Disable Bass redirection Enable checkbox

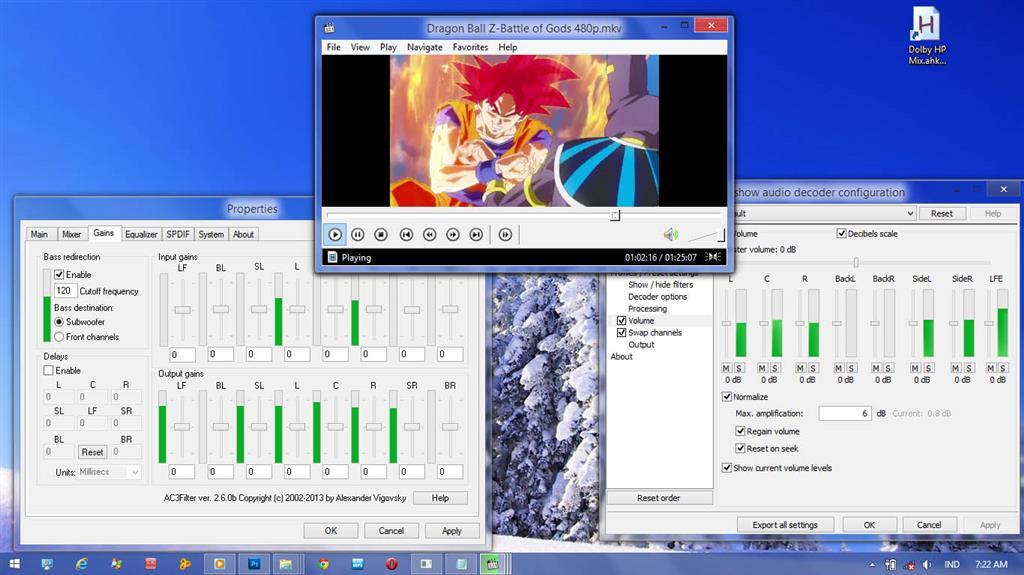[x=59, y=274]
